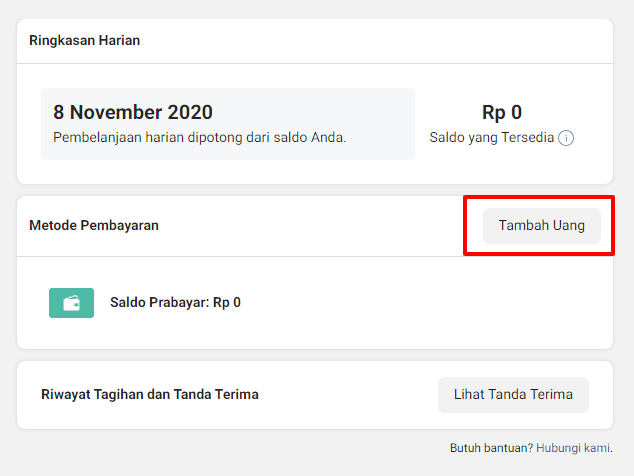Image resolution: width=634 pixels, height=476 pixels.
Task: Click info icon beside Saldo yang Tersedia
Action: pyautogui.click(x=566, y=138)
